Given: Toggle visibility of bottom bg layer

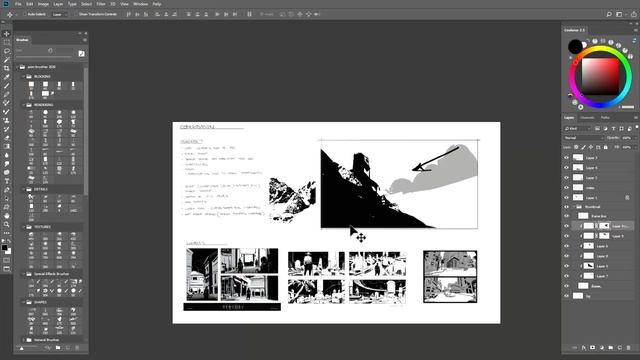Looking at the screenshot, I should (x=567, y=296).
